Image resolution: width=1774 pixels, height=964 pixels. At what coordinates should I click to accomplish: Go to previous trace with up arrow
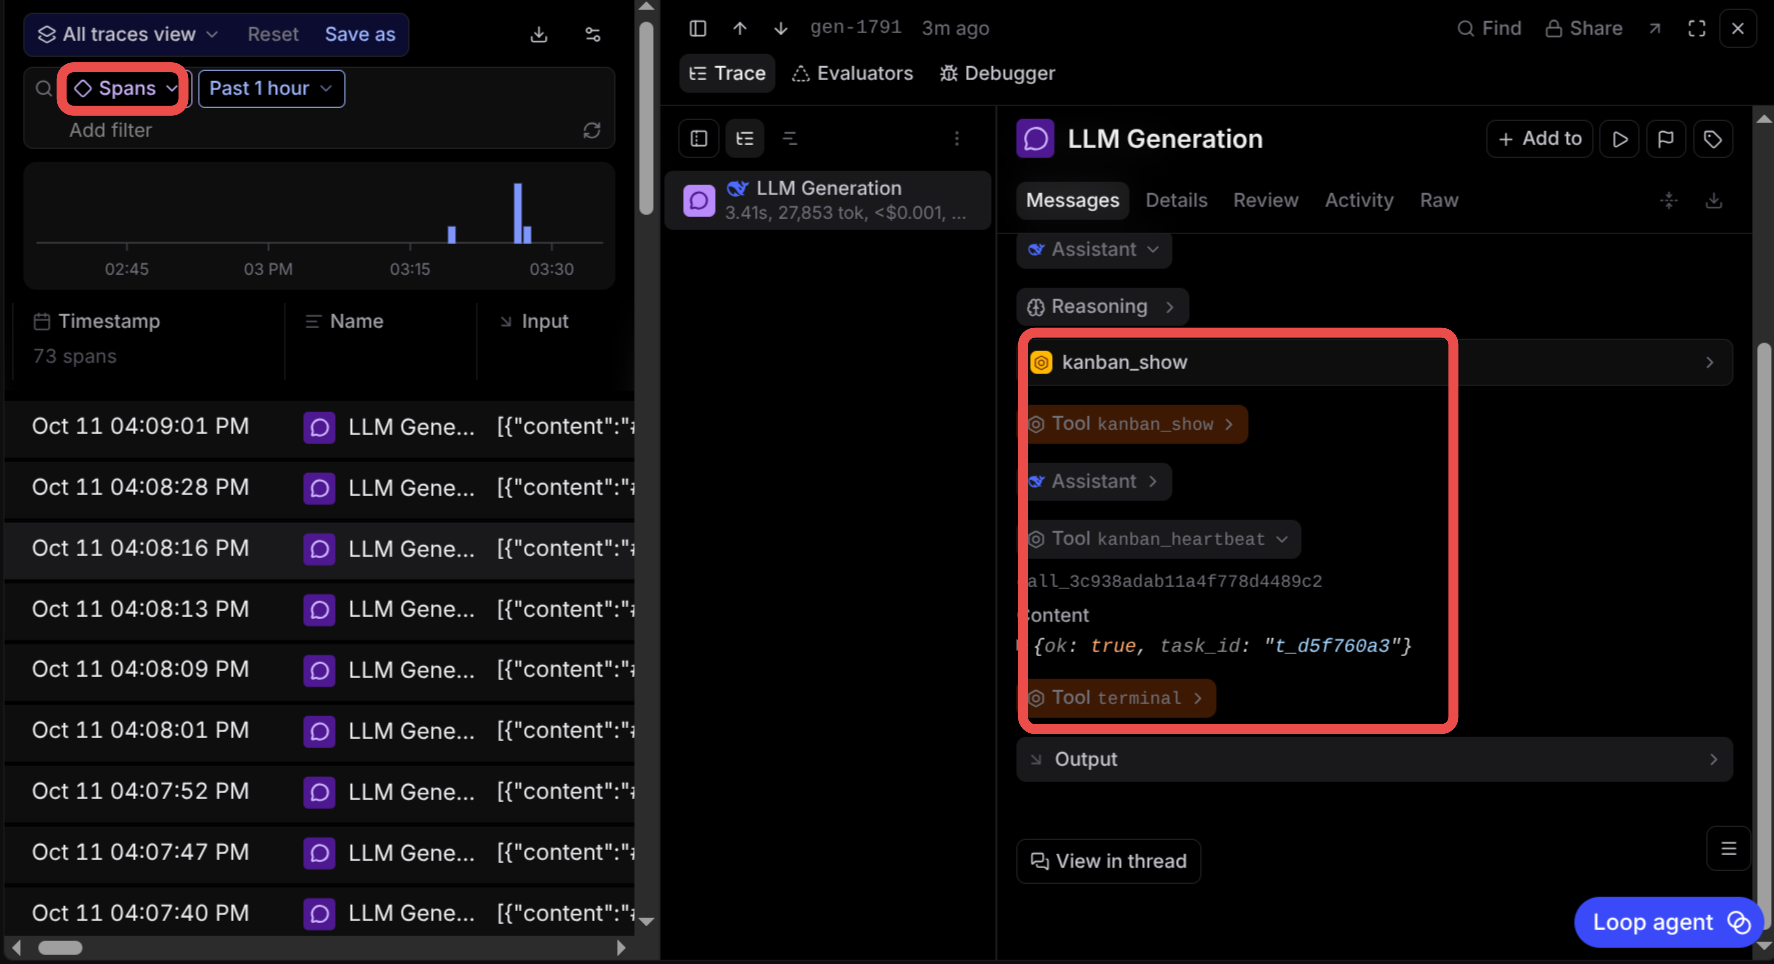tap(739, 28)
